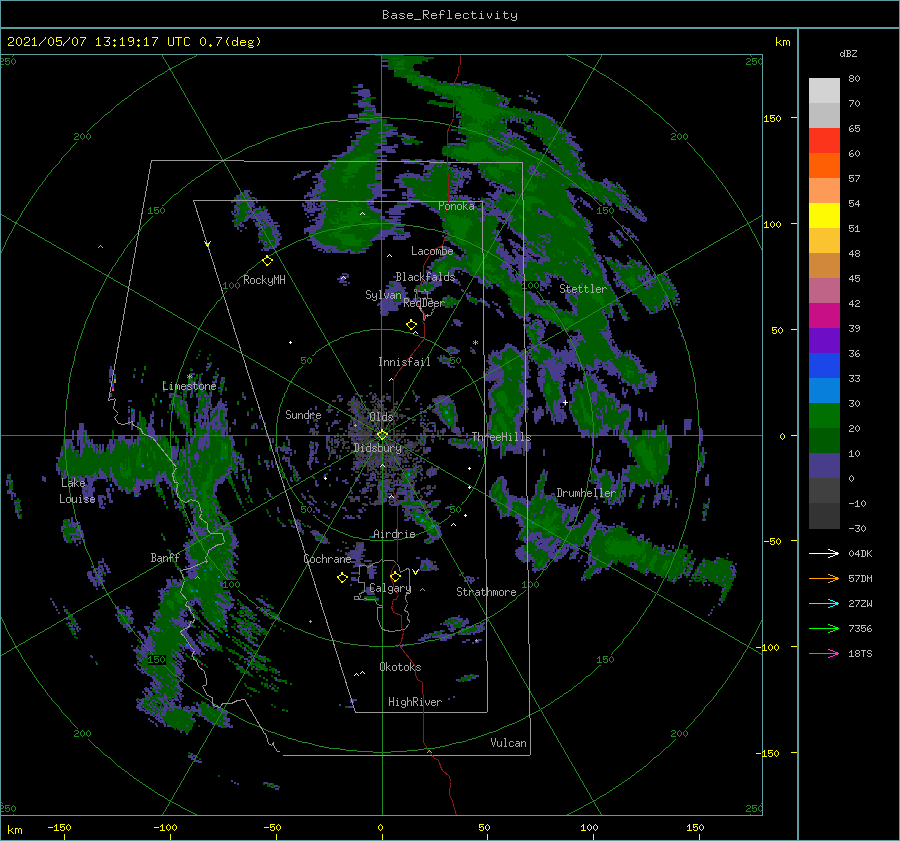Screen dimensions: 900x841
Task: Click the Strathmore label
Action: point(486,592)
